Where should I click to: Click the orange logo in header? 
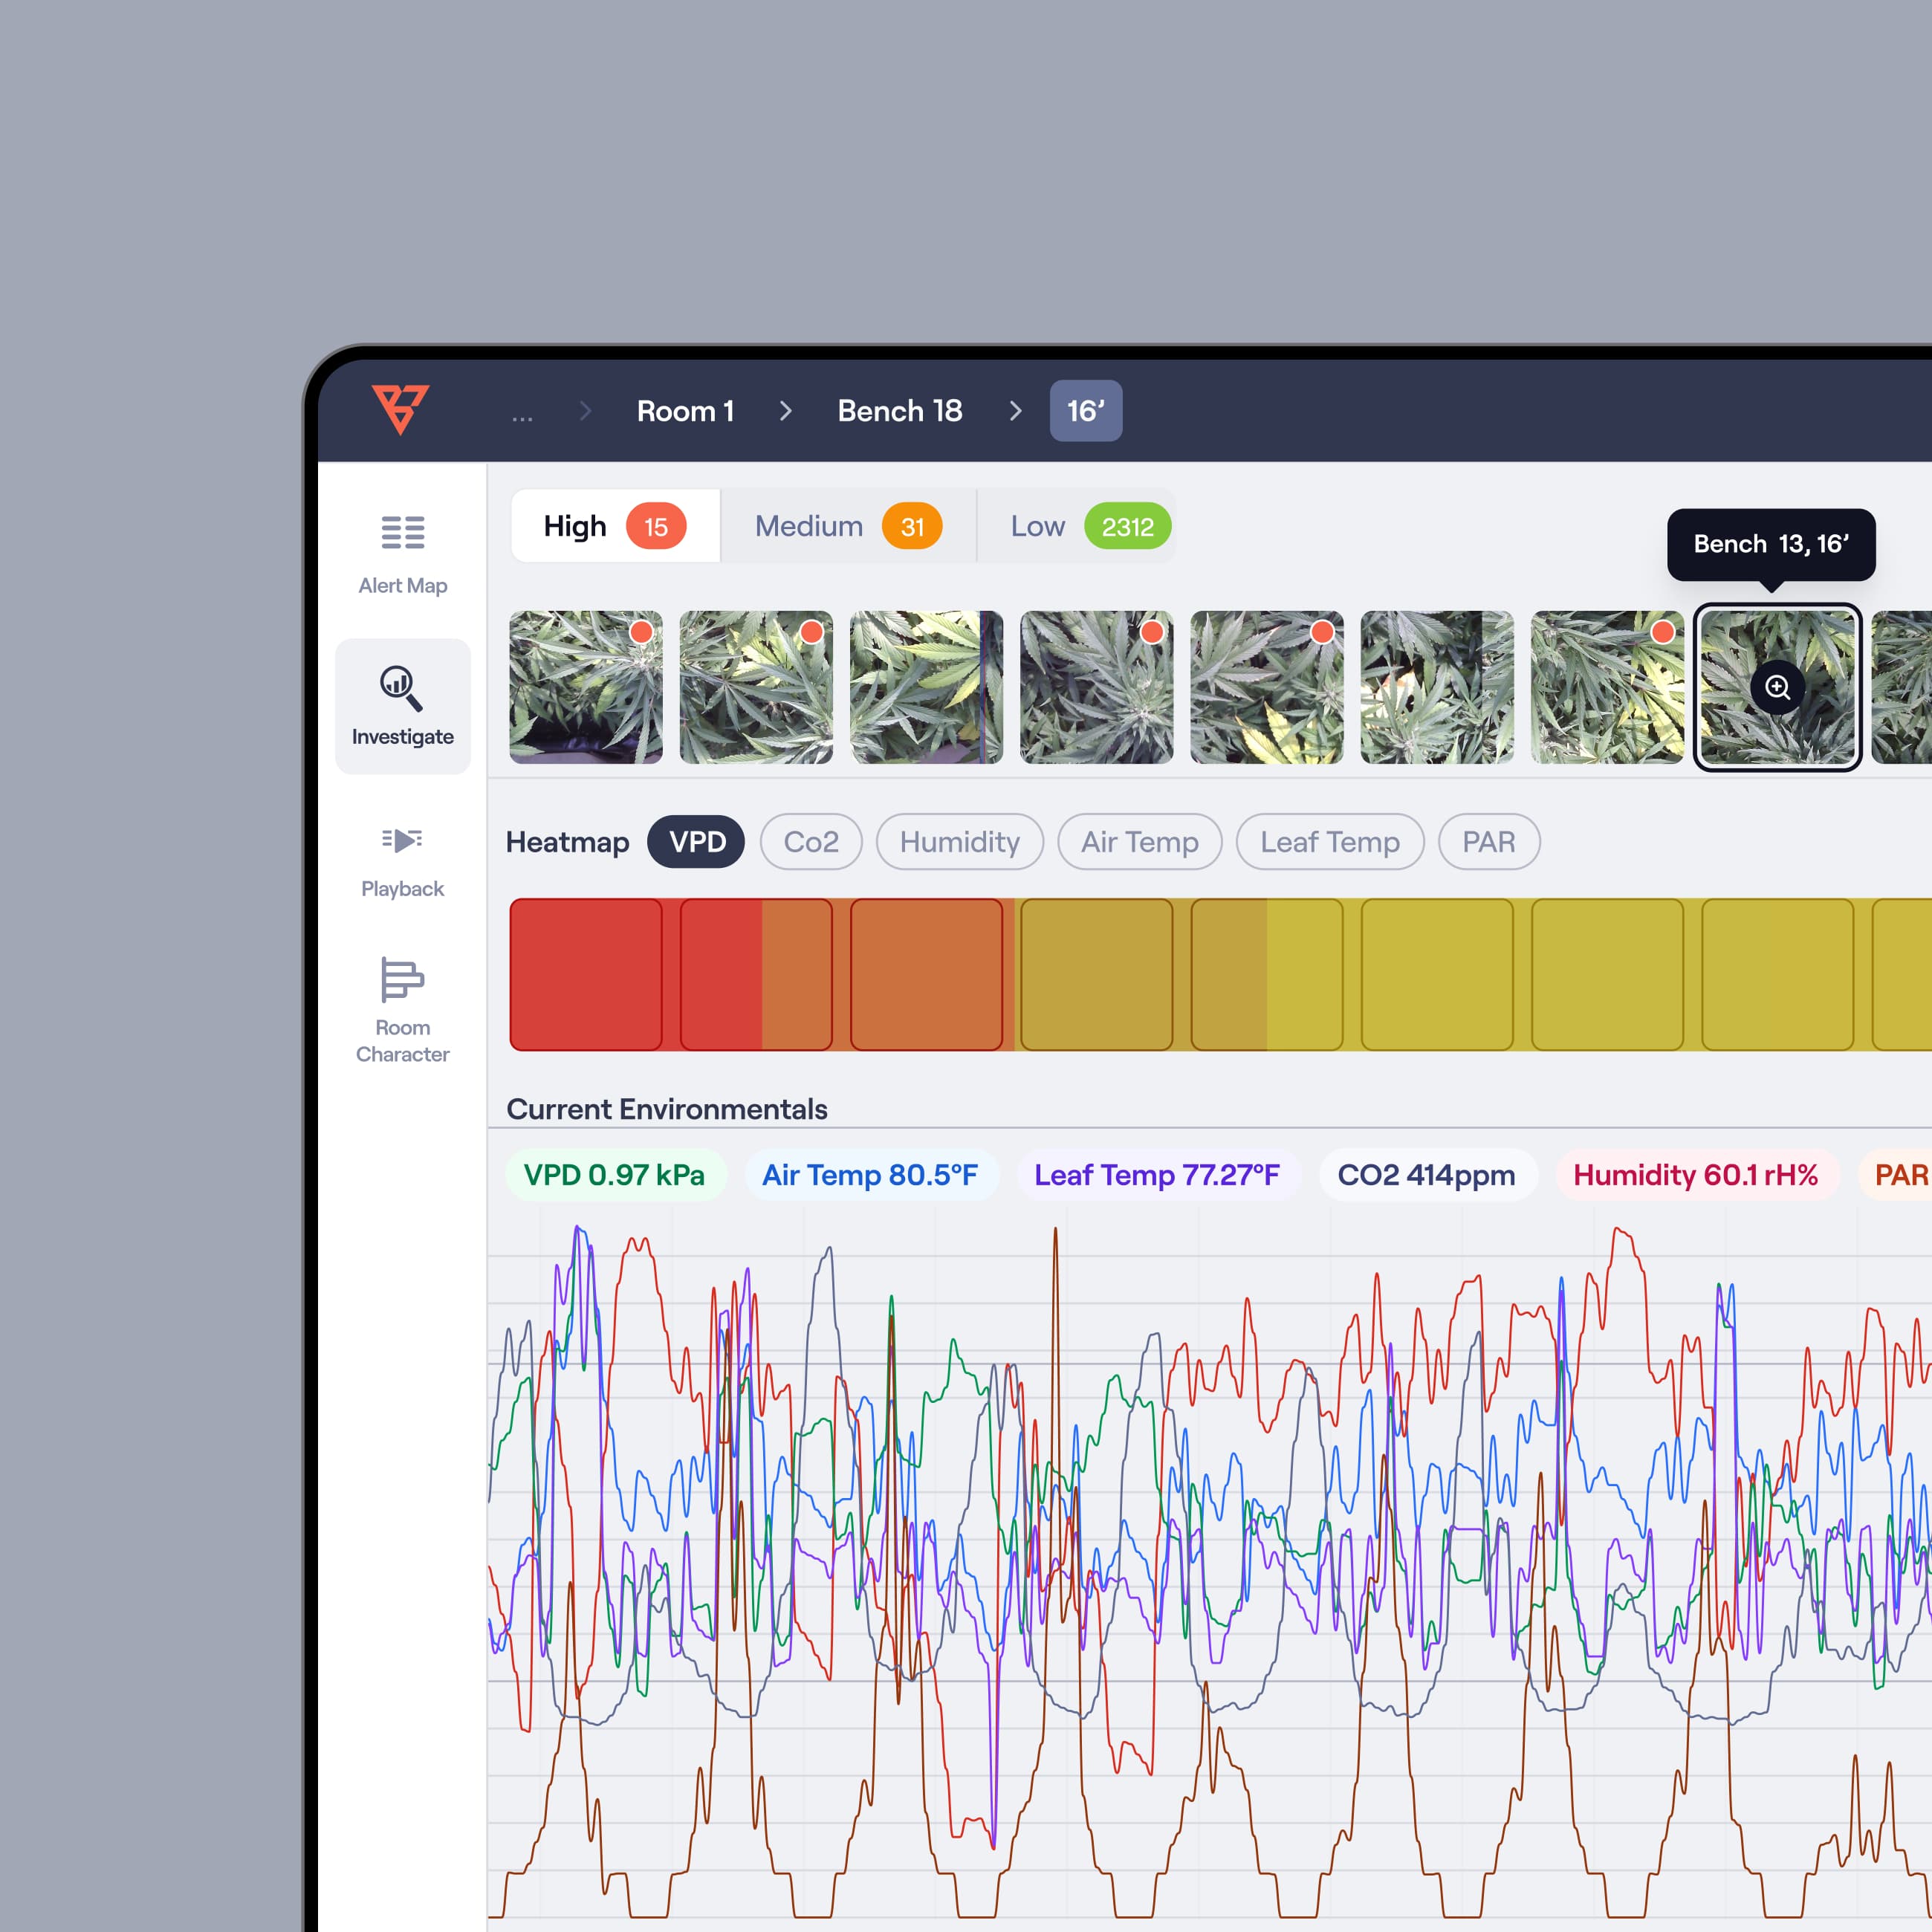tap(401, 409)
